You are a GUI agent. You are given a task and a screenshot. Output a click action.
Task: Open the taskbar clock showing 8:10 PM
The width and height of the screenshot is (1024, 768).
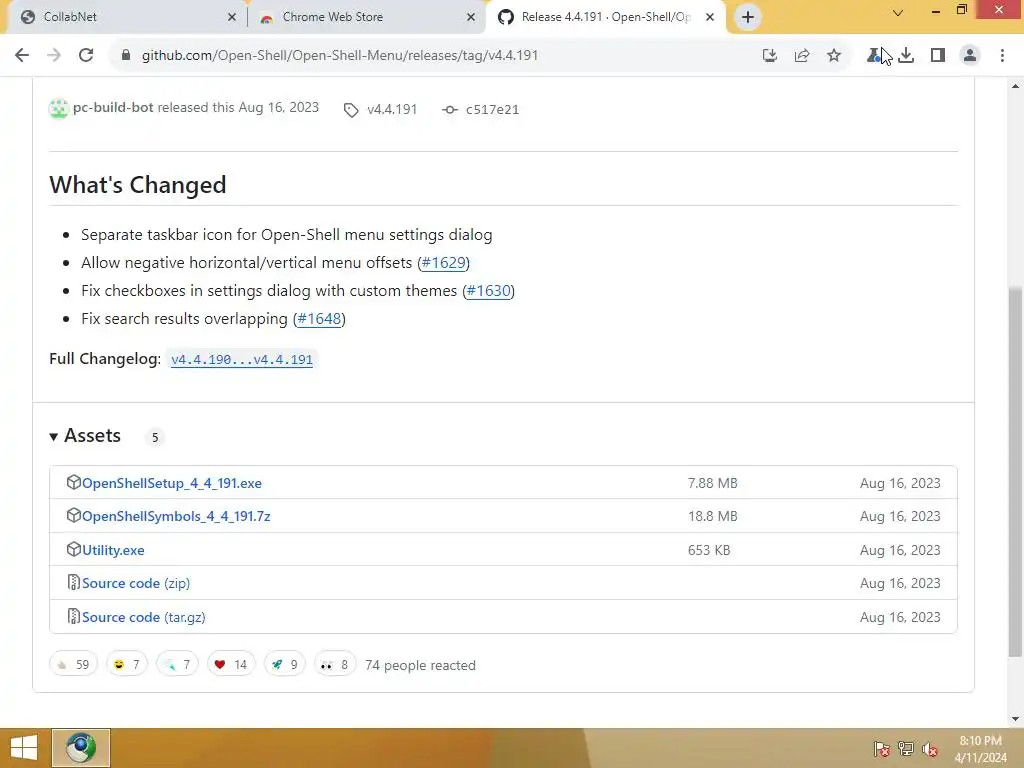coord(980,749)
